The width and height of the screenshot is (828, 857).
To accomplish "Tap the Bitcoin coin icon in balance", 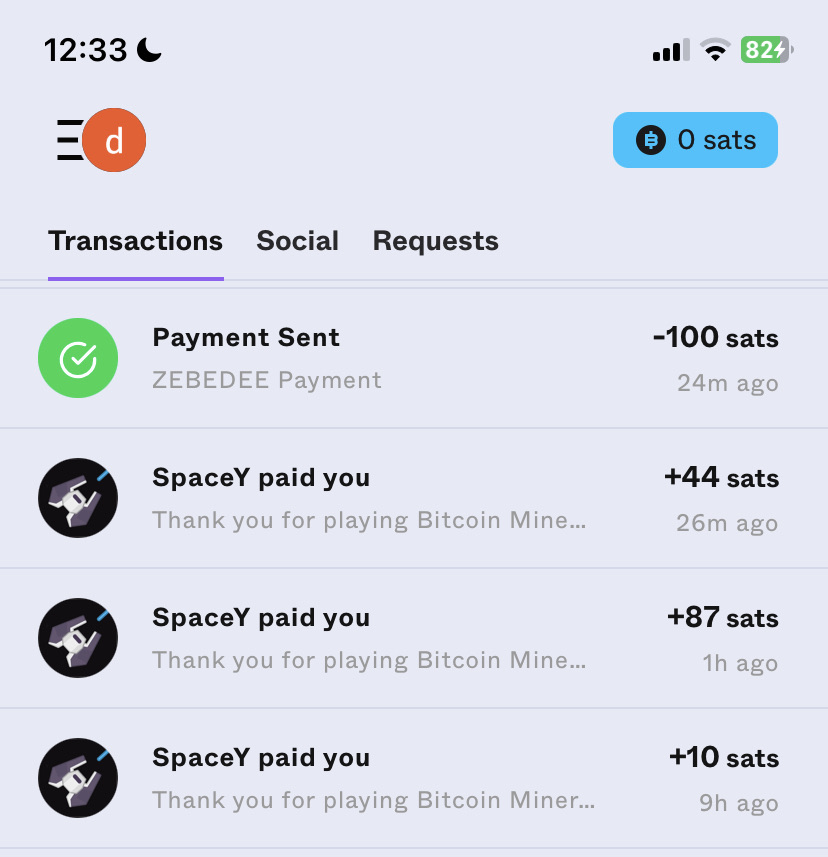I will (x=651, y=140).
